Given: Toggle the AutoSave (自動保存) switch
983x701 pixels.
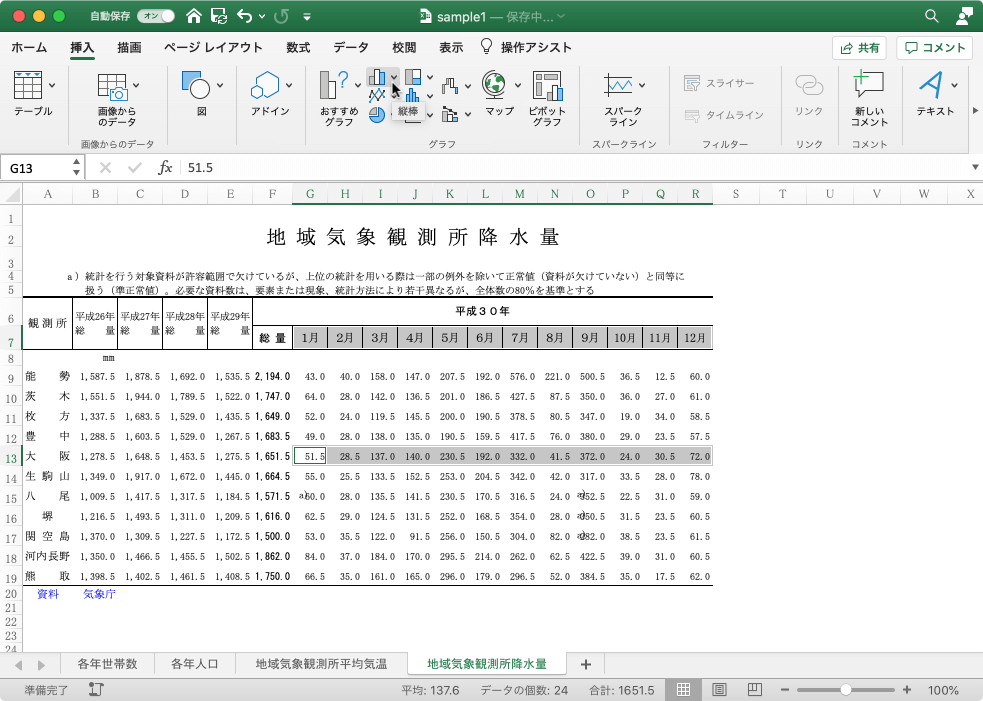Looking at the screenshot, I should pos(155,16).
